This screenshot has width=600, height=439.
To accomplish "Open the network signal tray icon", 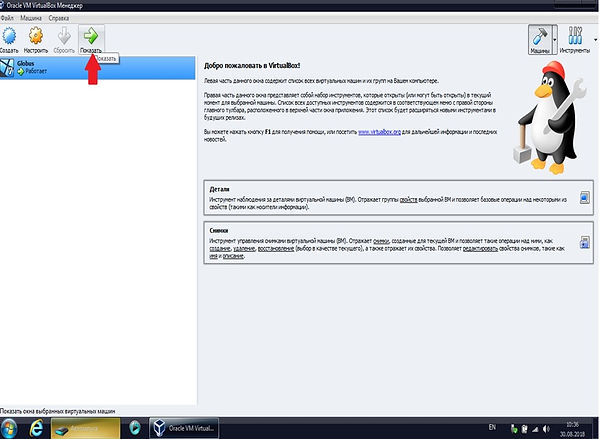I will point(535,429).
